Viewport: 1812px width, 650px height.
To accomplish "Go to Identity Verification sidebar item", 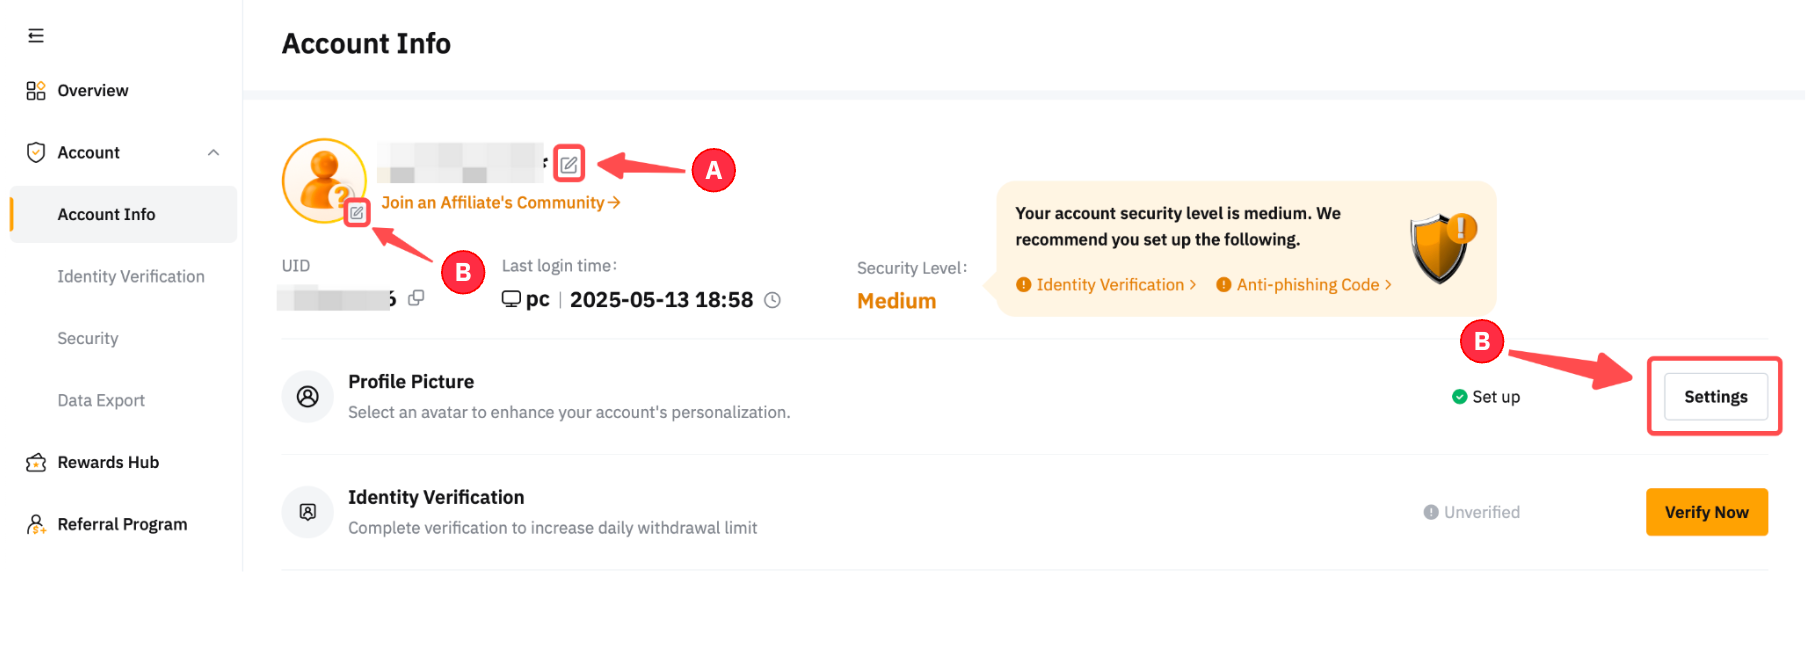I will pyautogui.click(x=130, y=277).
